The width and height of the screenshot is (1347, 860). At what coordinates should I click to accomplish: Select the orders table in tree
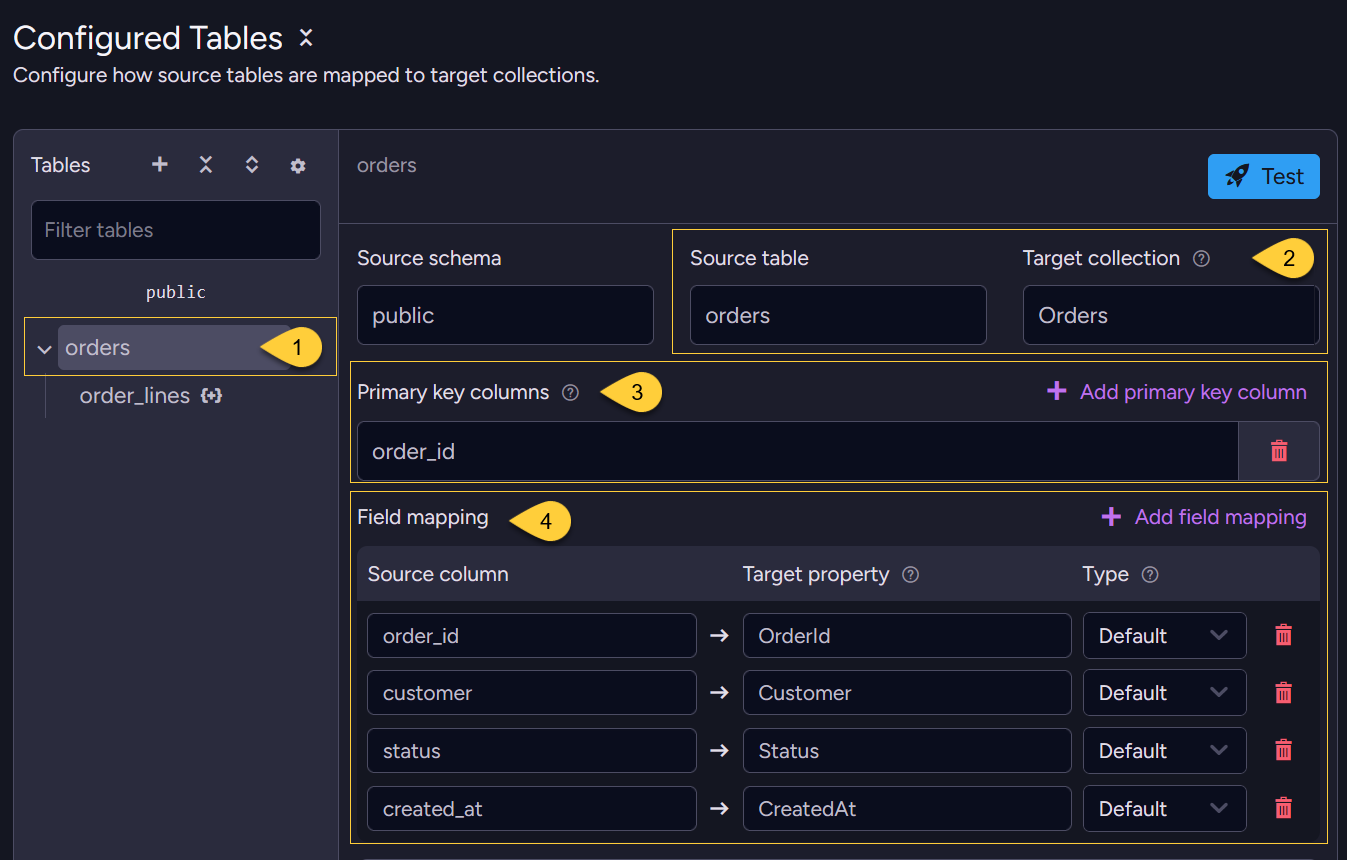(x=174, y=348)
